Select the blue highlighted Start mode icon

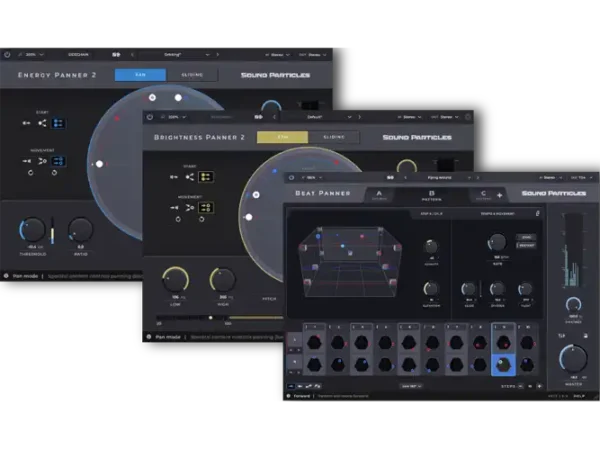tap(58, 123)
